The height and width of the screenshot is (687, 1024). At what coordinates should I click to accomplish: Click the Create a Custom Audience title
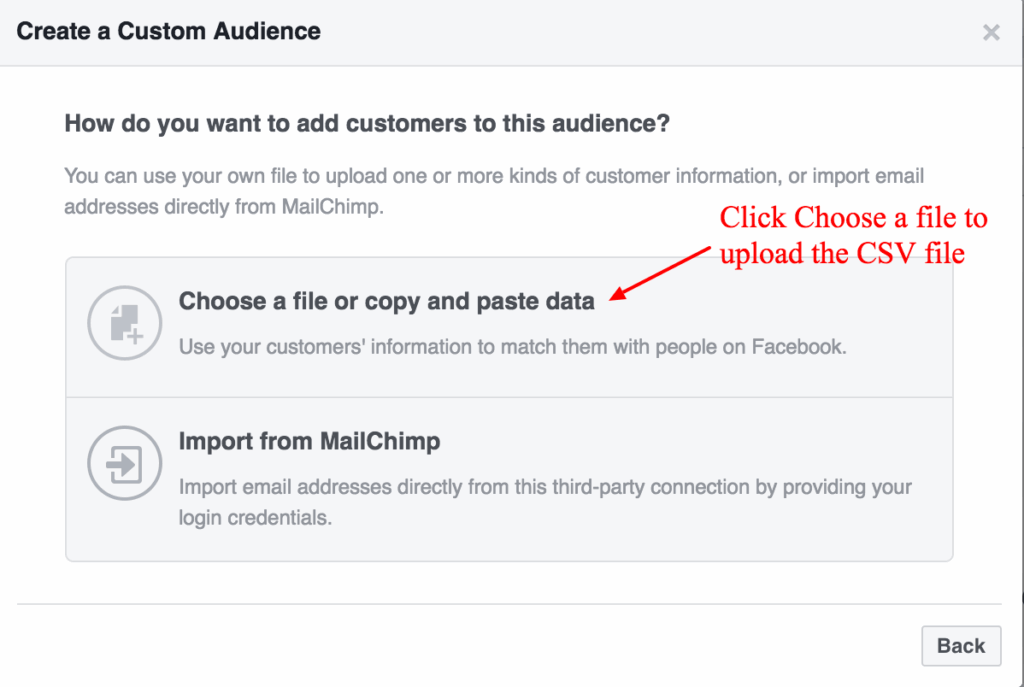pyautogui.click(x=167, y=31)
